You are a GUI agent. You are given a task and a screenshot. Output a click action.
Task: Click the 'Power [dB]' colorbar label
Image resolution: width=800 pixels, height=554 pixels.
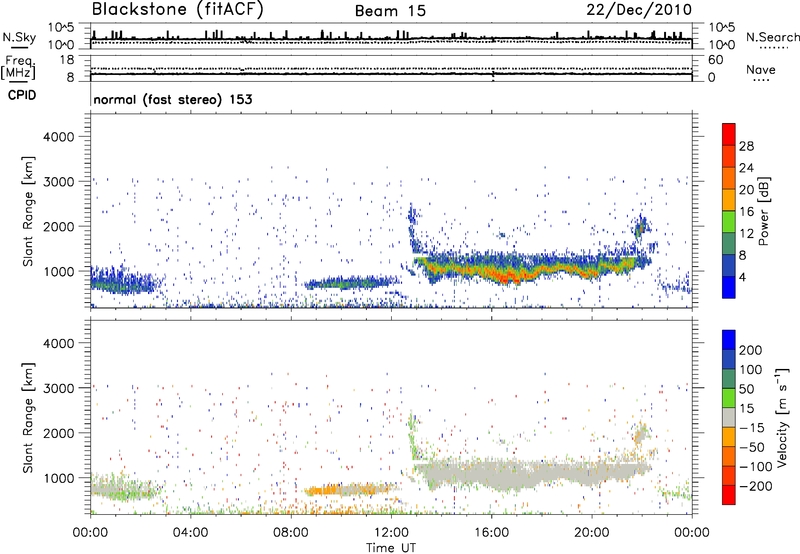pos(763,211)
